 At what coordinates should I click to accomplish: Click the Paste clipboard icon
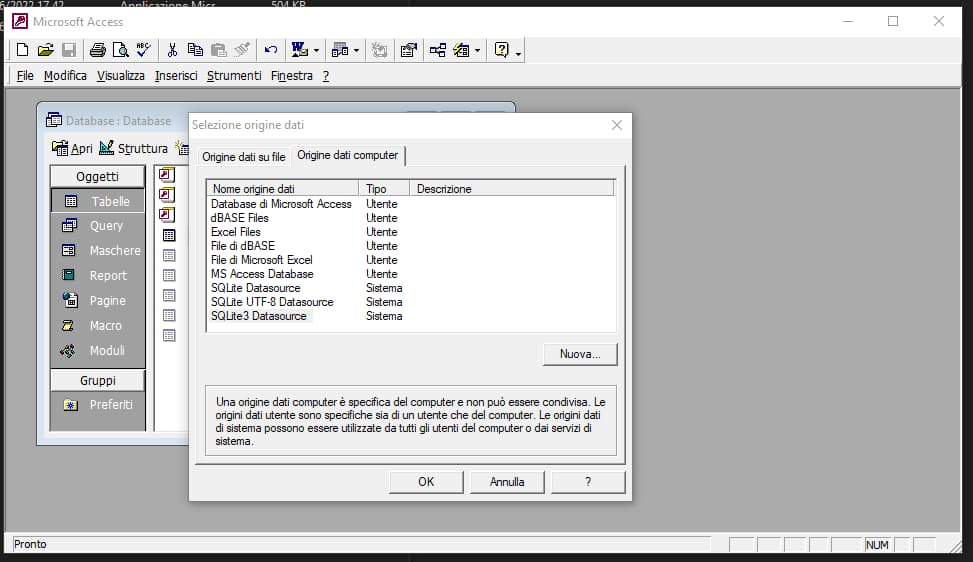[x=218, y=50]
